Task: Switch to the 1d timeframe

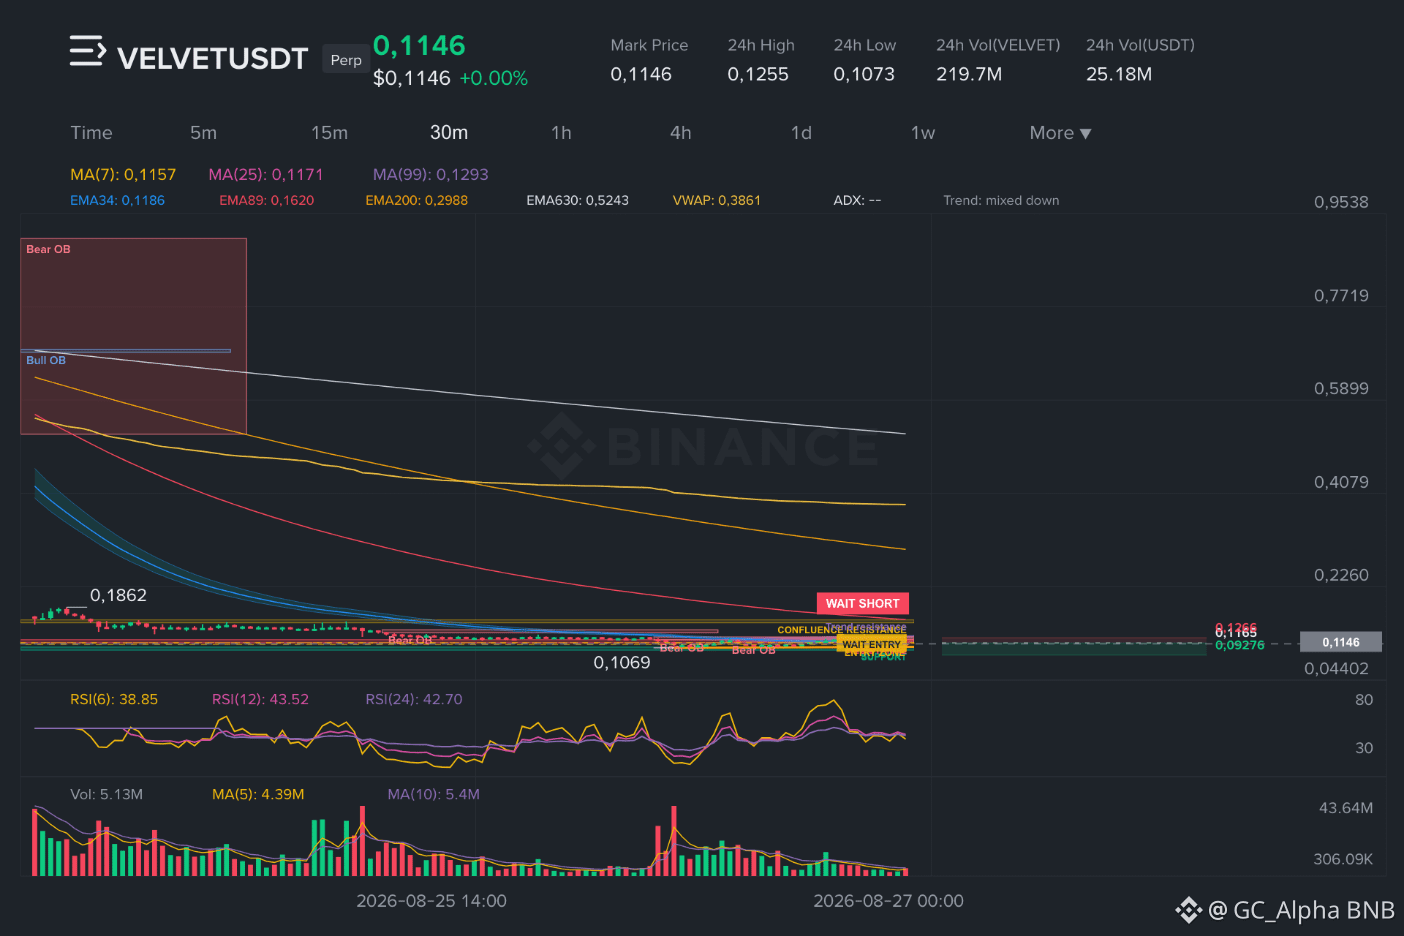Action: 801,133
